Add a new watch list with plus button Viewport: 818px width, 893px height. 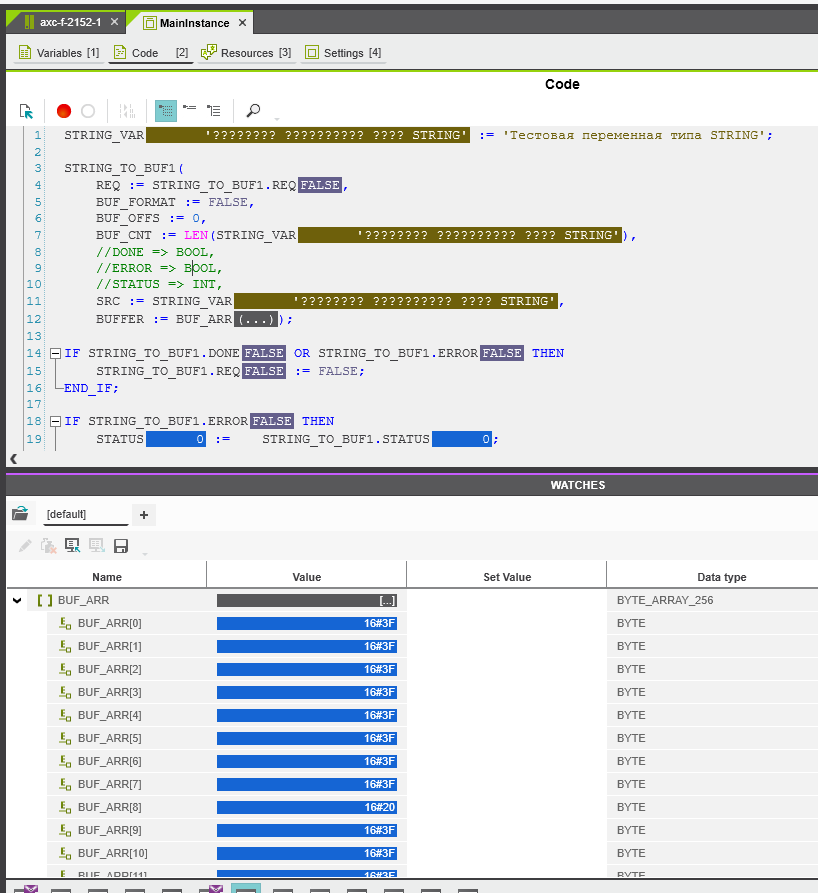pos(143,514)
